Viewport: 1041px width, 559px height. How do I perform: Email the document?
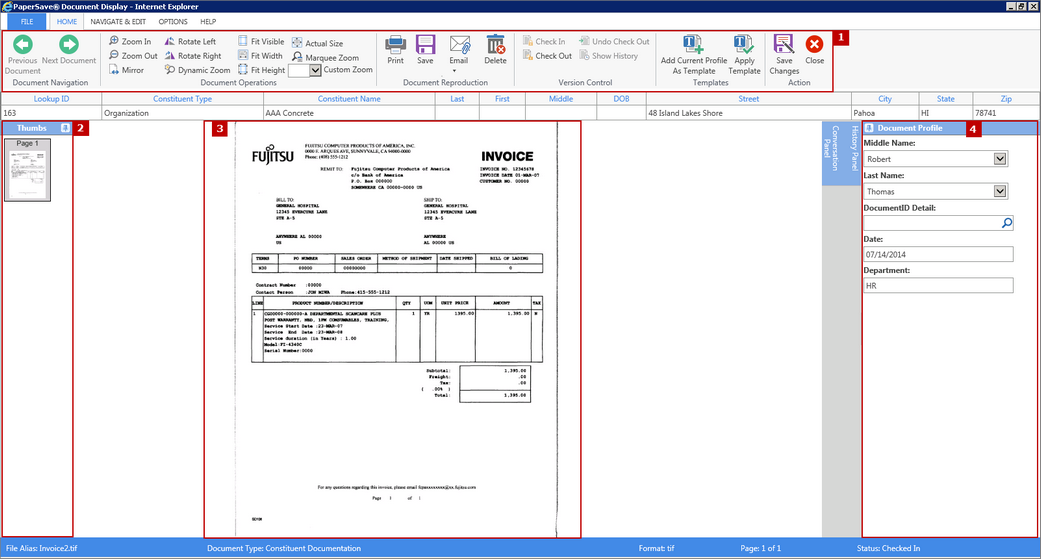459,50
